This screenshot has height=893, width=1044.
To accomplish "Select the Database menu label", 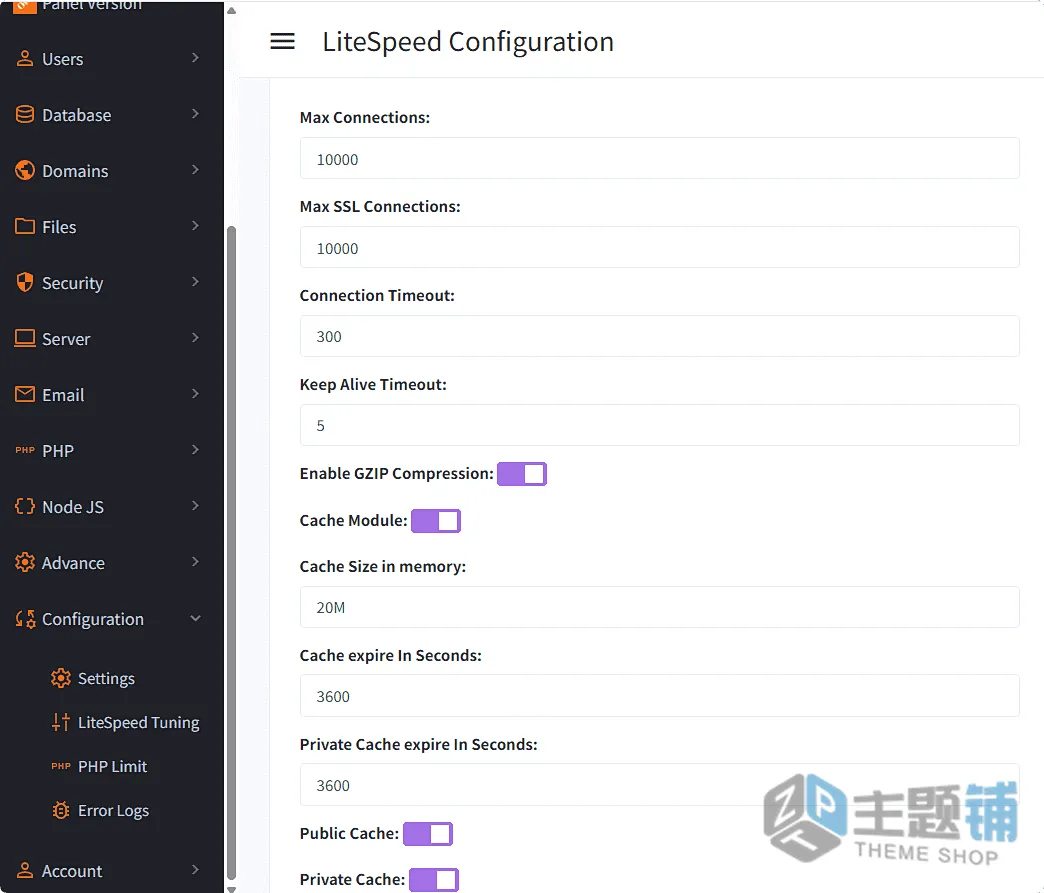I will 77,115.
